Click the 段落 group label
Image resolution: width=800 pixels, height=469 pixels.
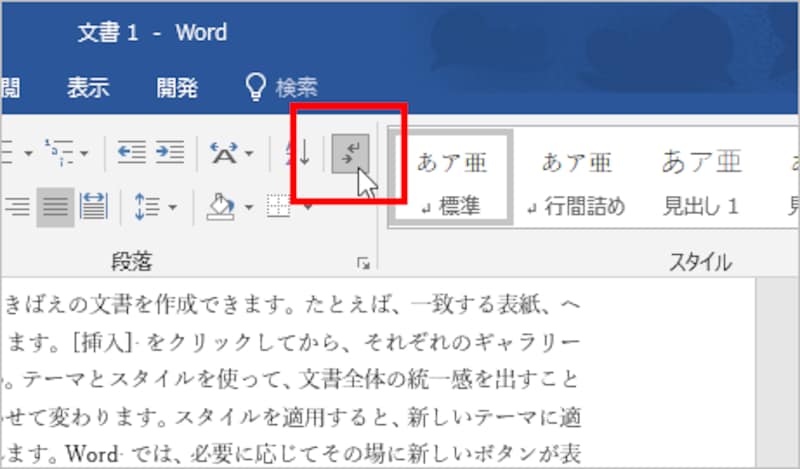click(132, 262)
